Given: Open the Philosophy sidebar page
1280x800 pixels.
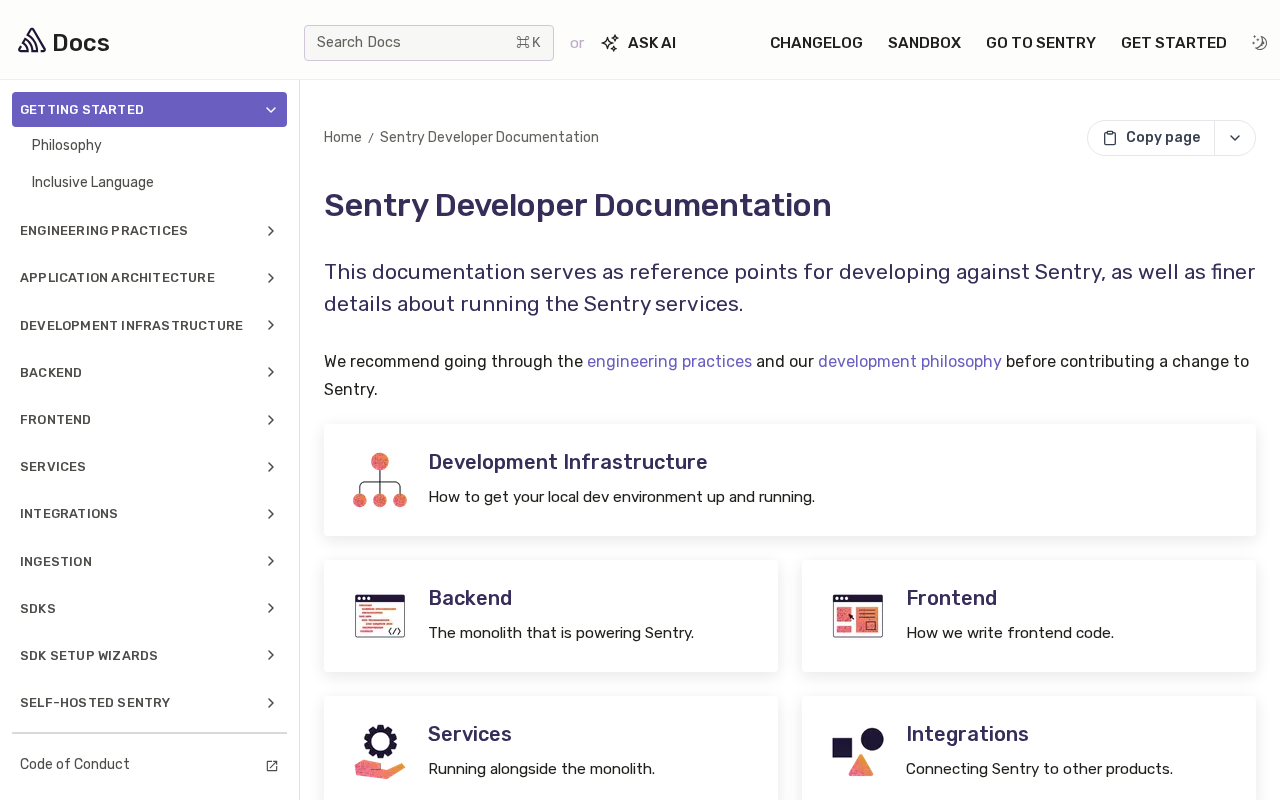Looking at the screenshot, I should point(67,146).
